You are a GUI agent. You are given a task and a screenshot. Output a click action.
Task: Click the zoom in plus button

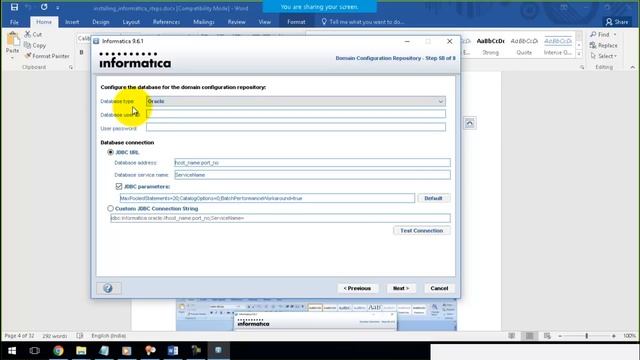click(613, 336)
